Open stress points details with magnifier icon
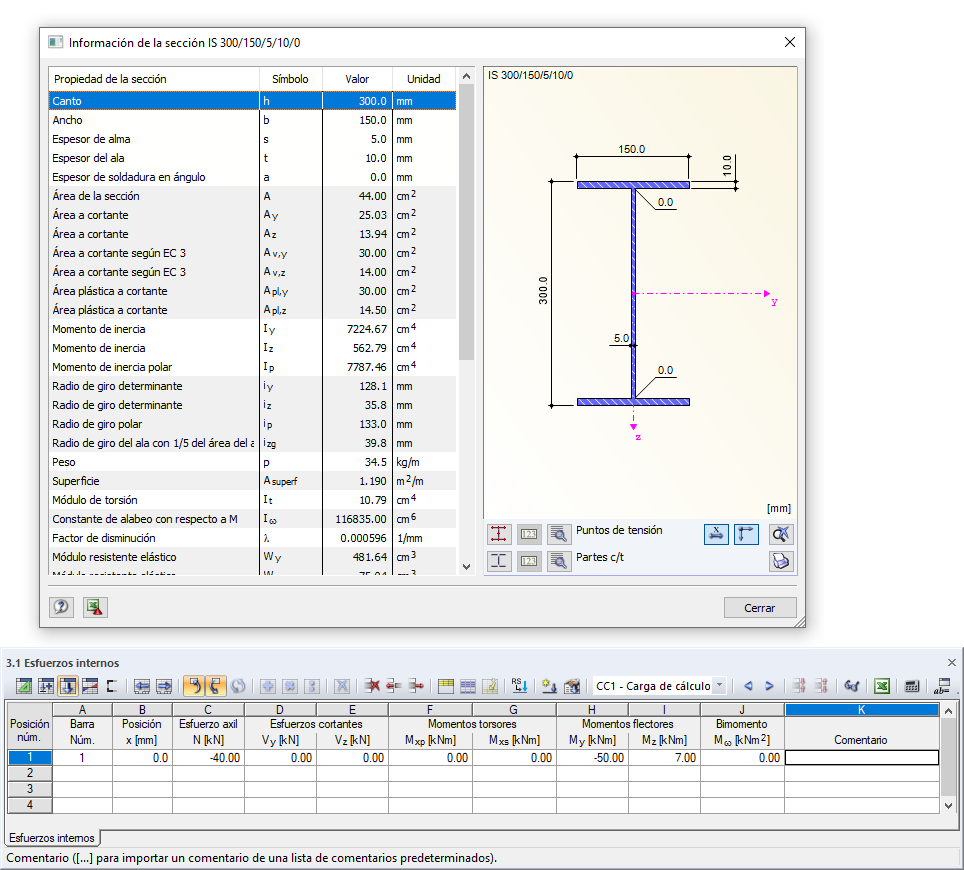 point(558,534)
